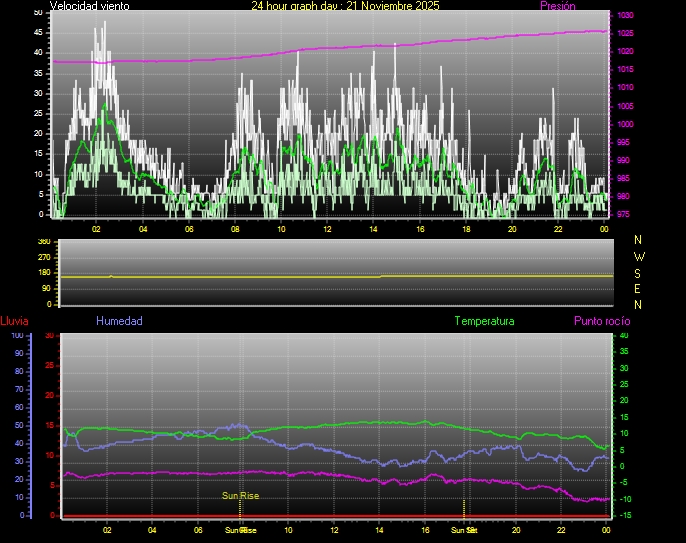Select the "S" compass direction letter

[639, 272]
